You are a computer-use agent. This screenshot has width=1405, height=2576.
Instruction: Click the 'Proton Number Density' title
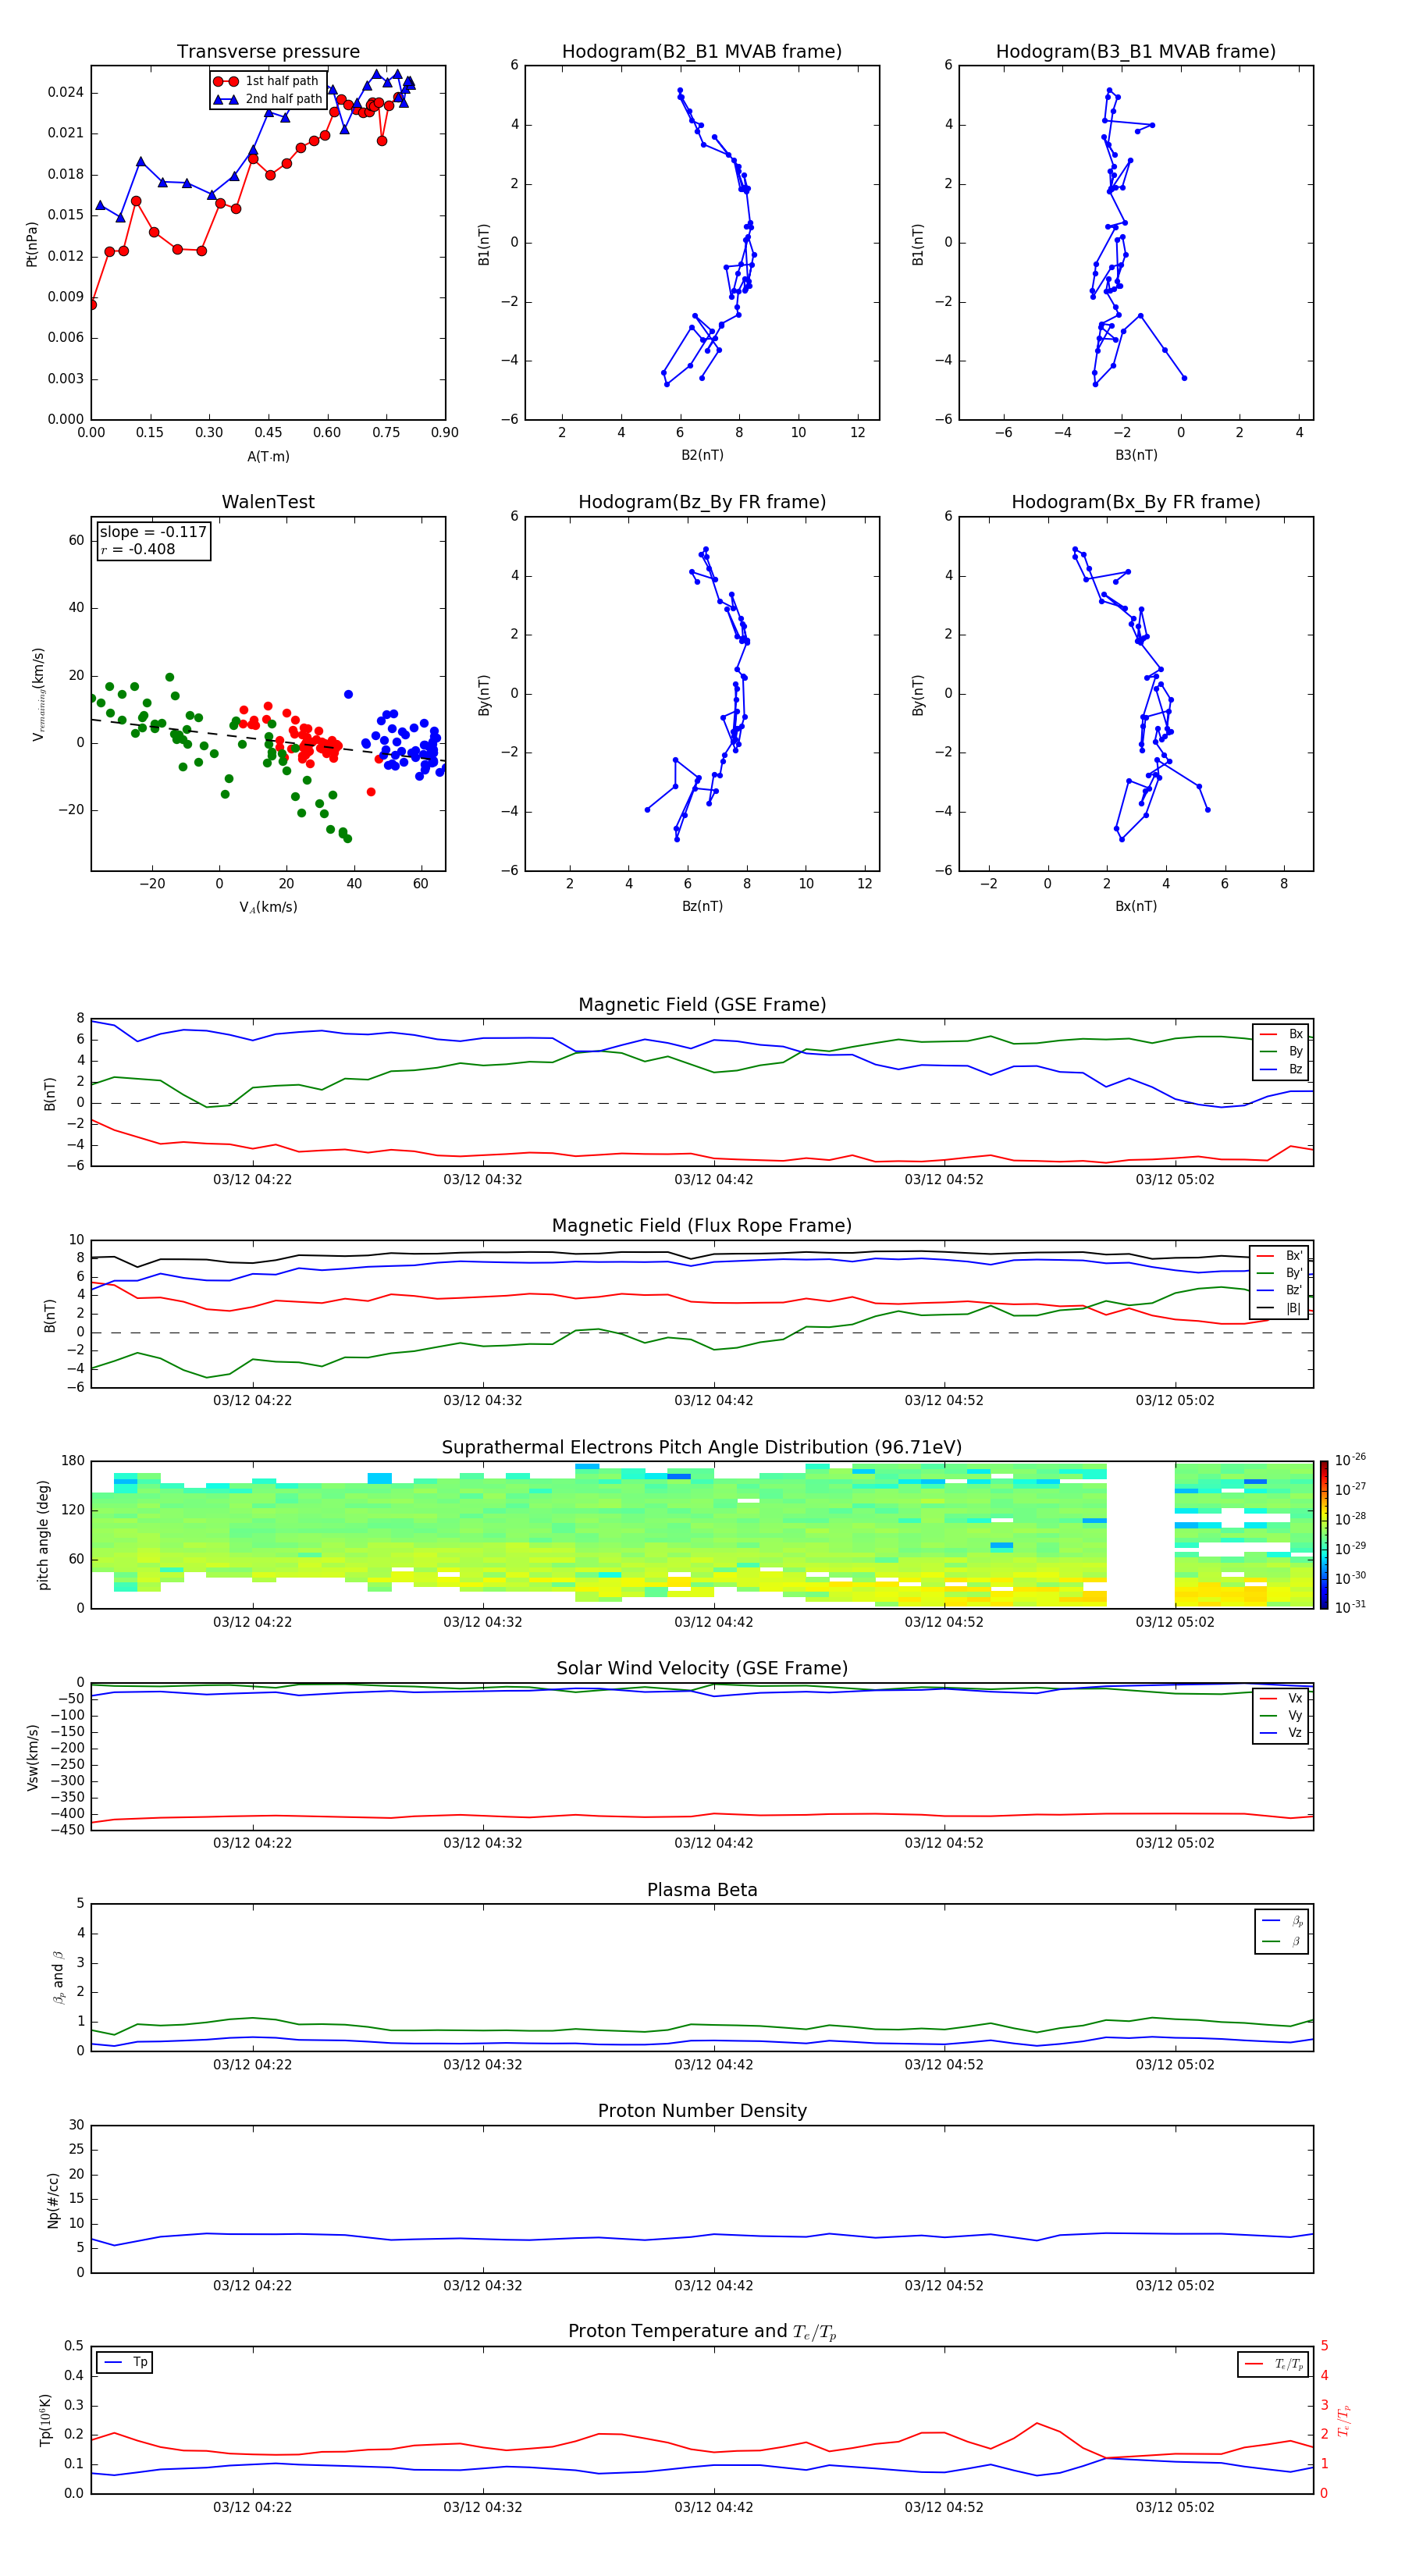click(x=702, y=2111)
